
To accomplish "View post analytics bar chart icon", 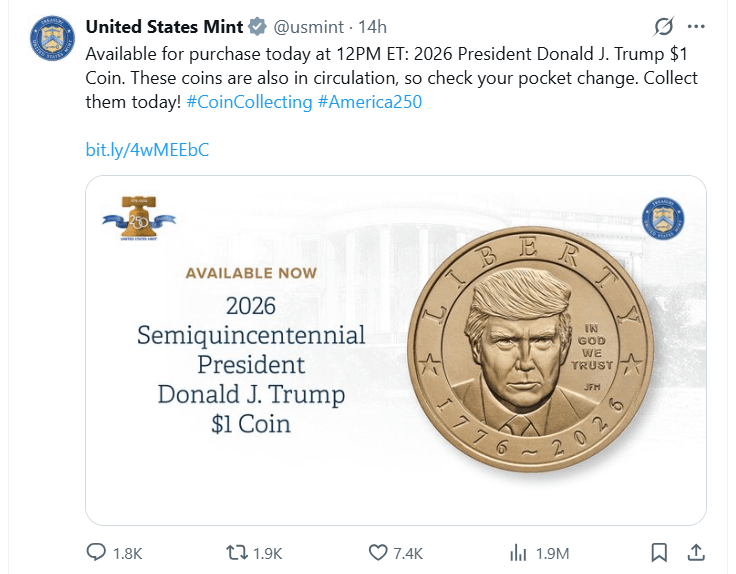I will [x=518, y=553].
